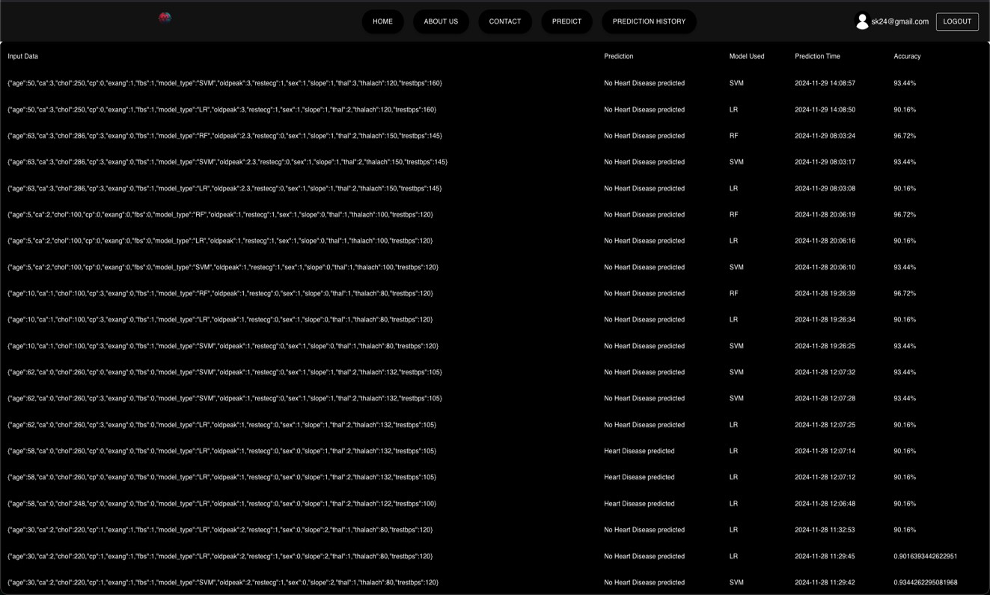Click the input data JSON in the 19:26:25 row

pos(223,347)
